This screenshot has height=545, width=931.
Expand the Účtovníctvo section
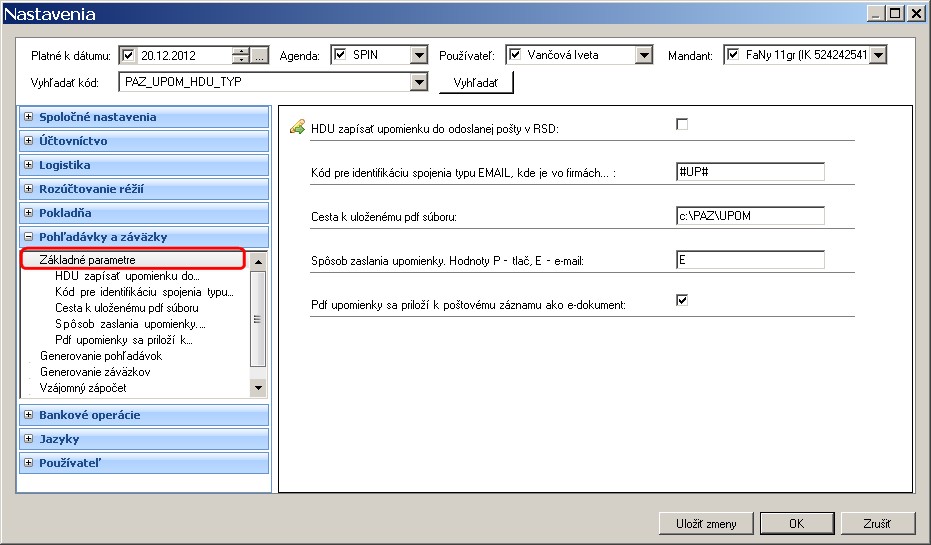pyautogui.click(x=28, y=141)
